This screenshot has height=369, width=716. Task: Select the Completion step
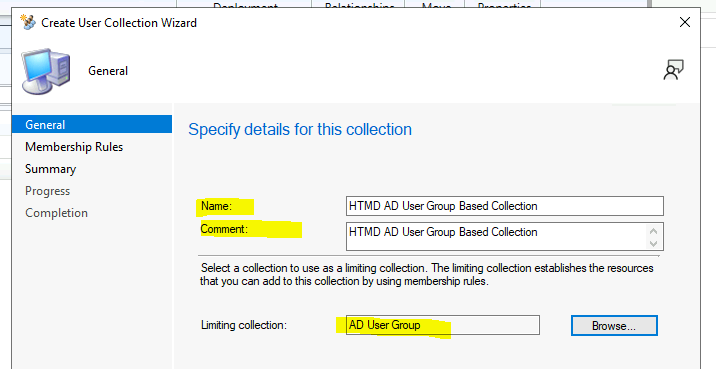click(x=56, y=213)
